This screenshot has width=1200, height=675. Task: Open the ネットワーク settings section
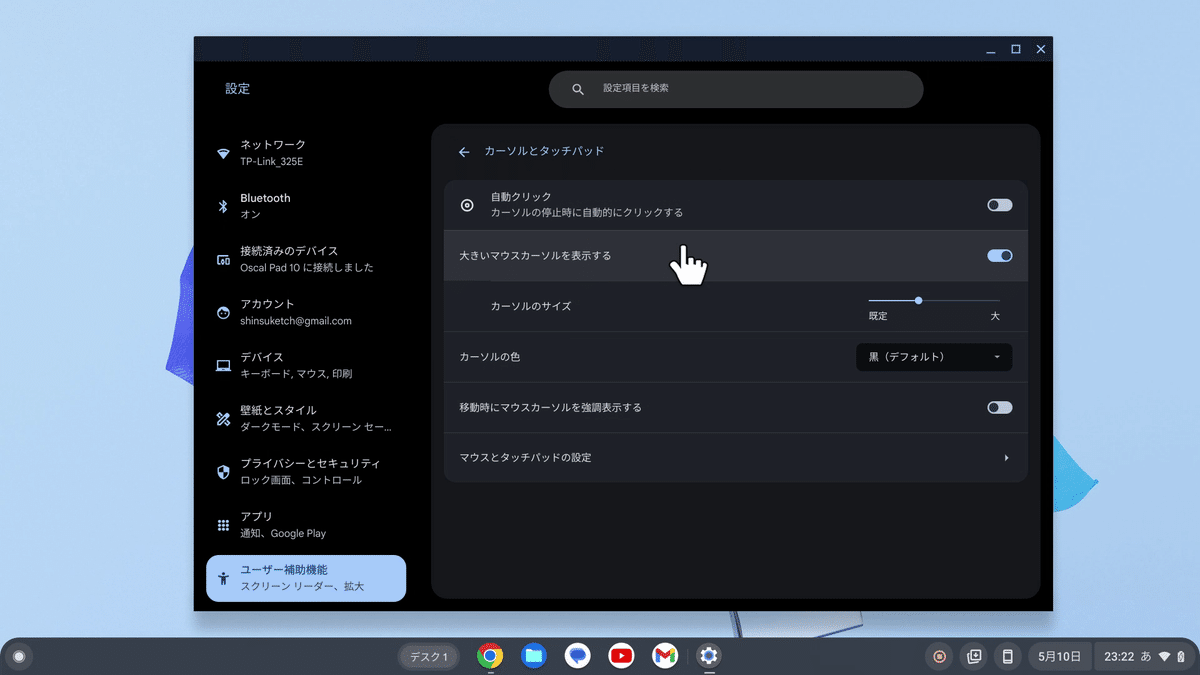coord(306,153)
